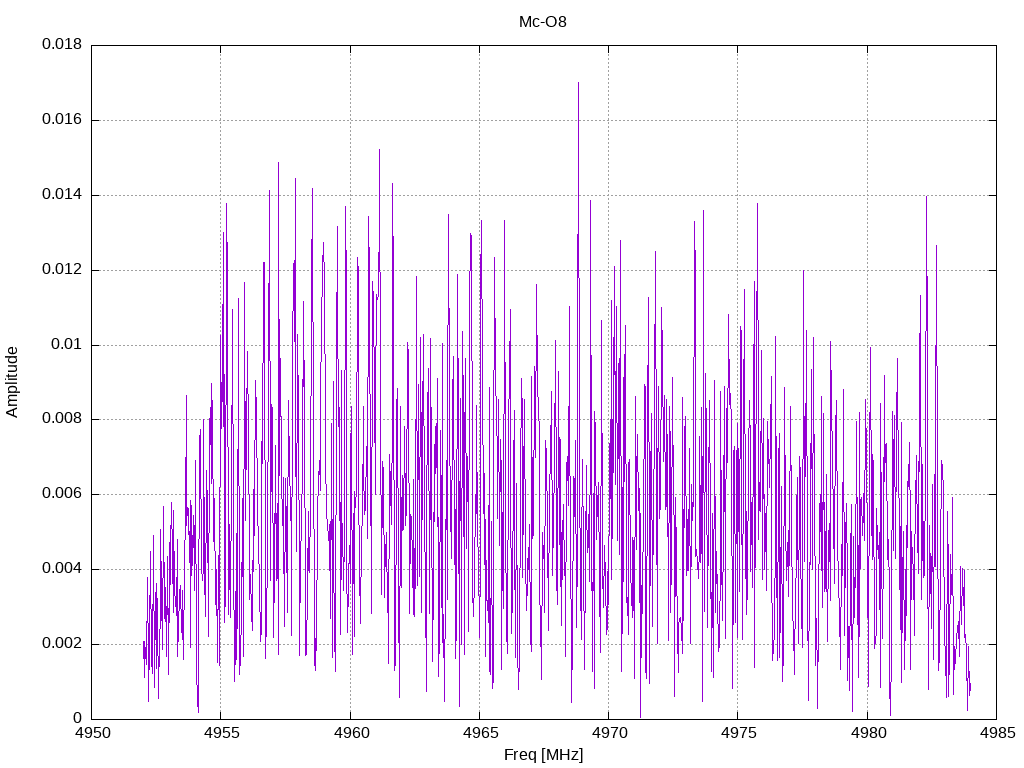The image size is (1024, 768).
Task: Click the 4965 x-axis tick label
Action: pyautogui.click(x=480, y=733)
